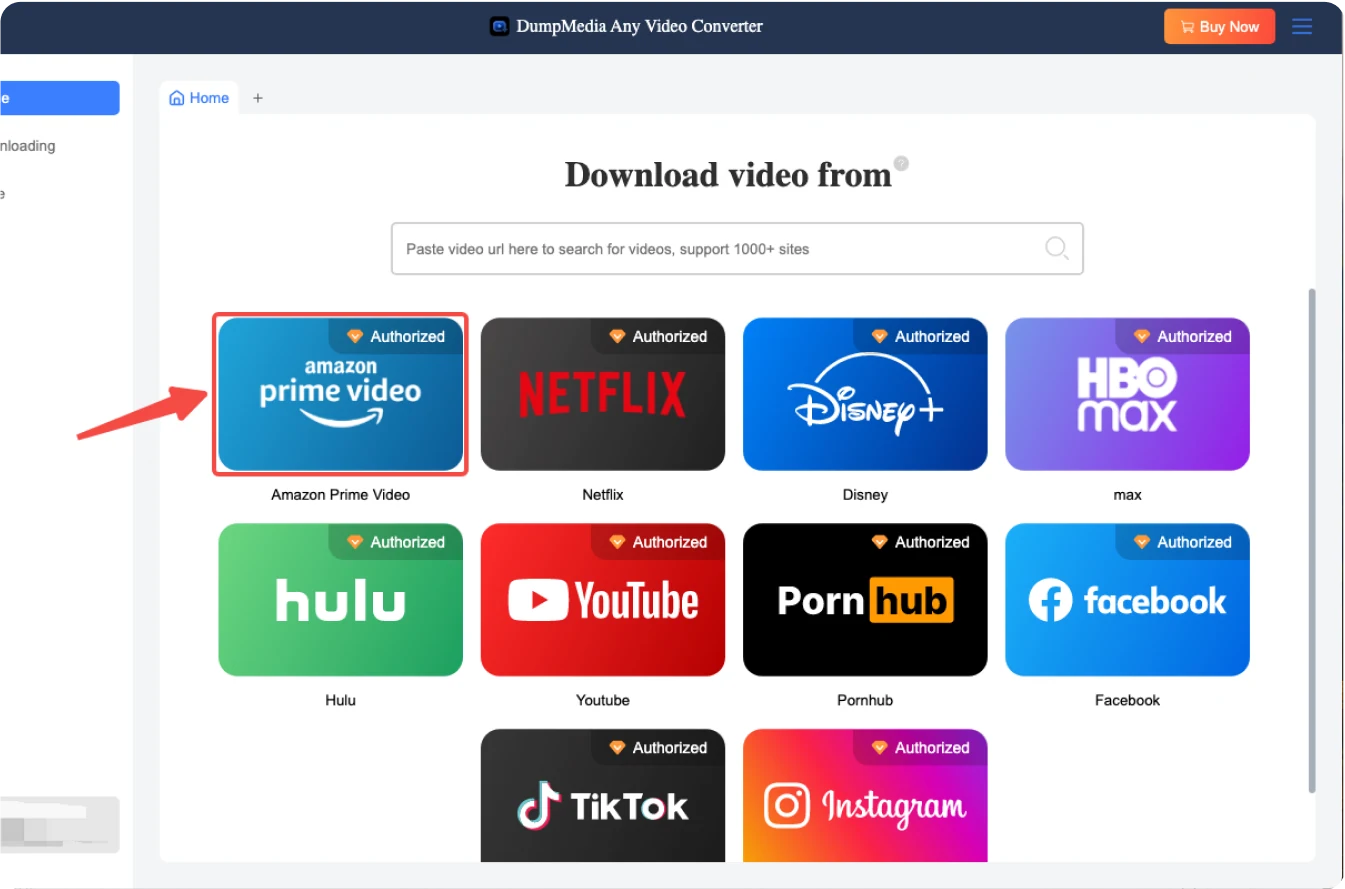This screenshot has width=1345, height=889.
Task: Click the "Facebook" caption text
Action: click(x=1127, y=700)
